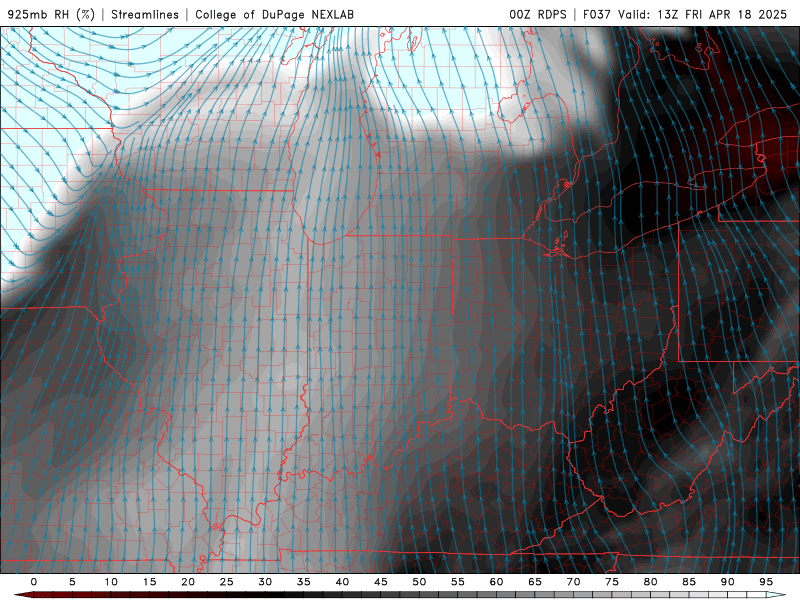Viewport: 800px width, 600px height.
Task: Select the colorbar tick label "80"
Action: pyautogui.click(x=650, y=582)
